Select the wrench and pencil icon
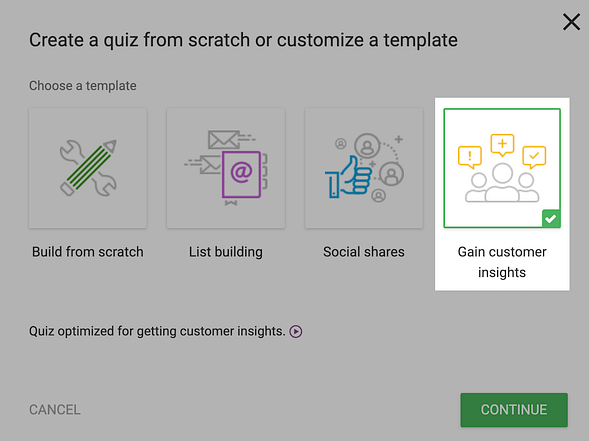This screenshot has height=441, width=589. click(88, 168)
